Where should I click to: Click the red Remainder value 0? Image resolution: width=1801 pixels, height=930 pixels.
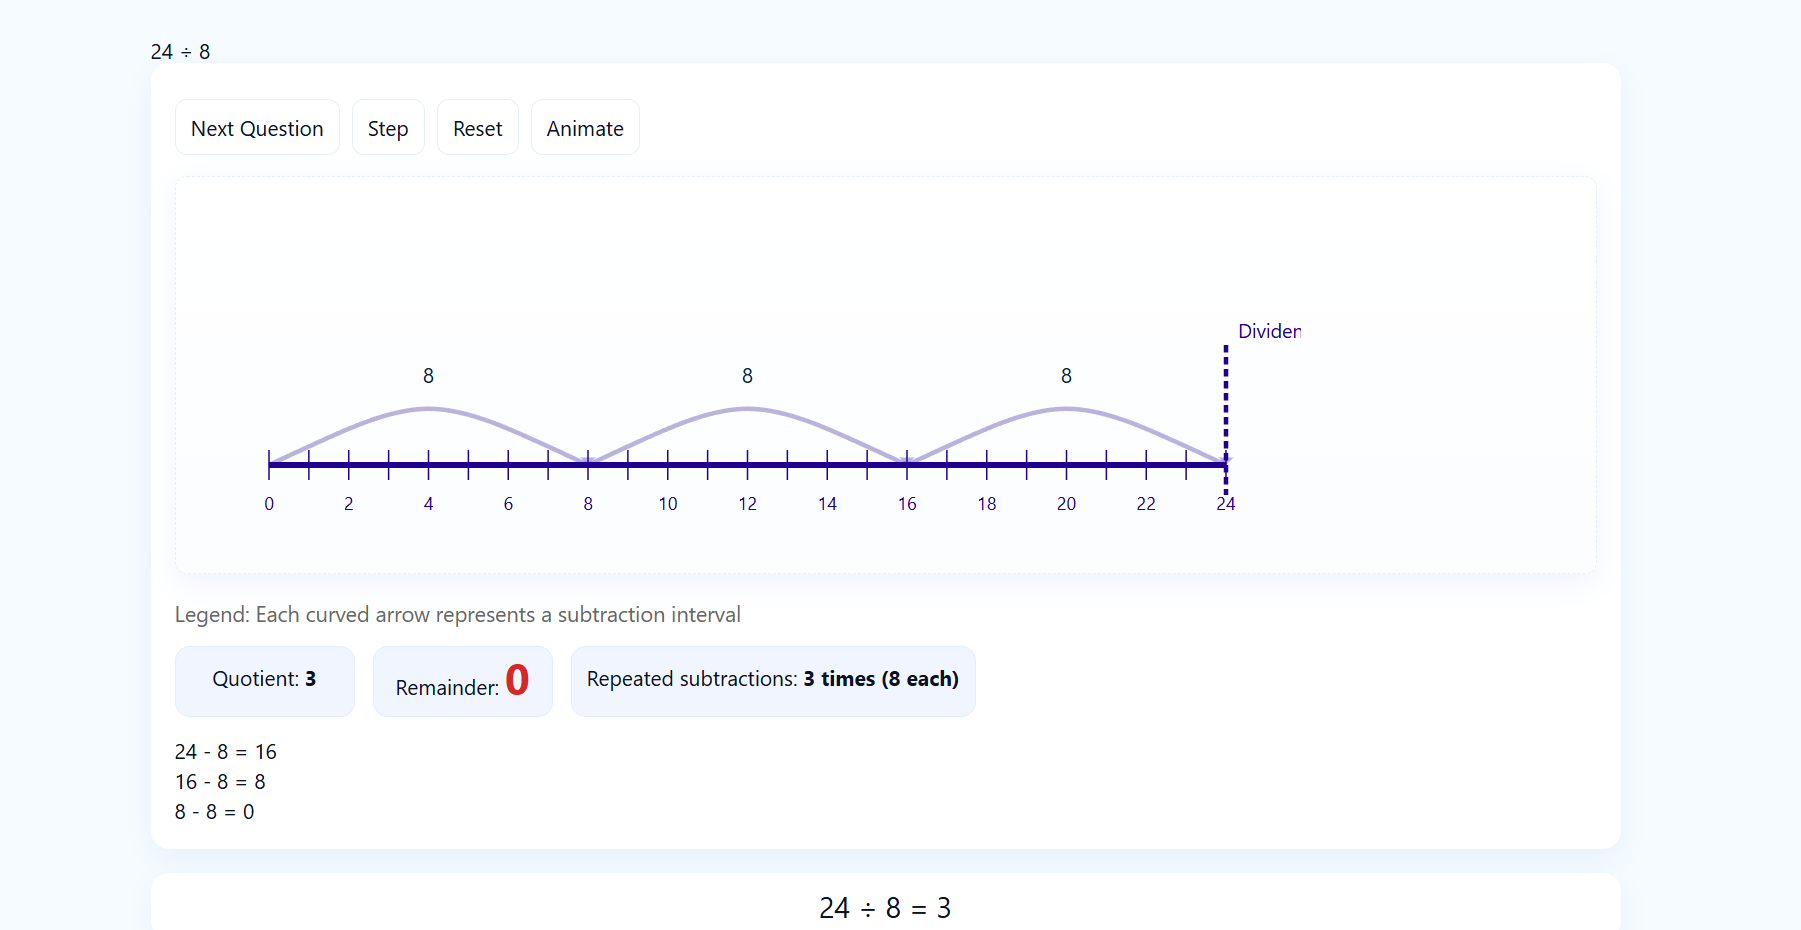[x=517, y=679]
